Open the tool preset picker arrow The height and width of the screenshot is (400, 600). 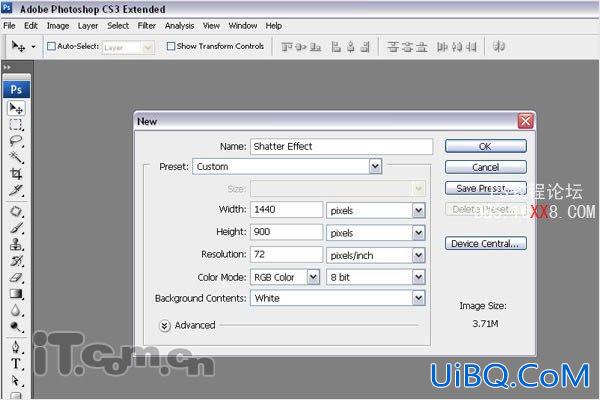click(x=33, y=47)
